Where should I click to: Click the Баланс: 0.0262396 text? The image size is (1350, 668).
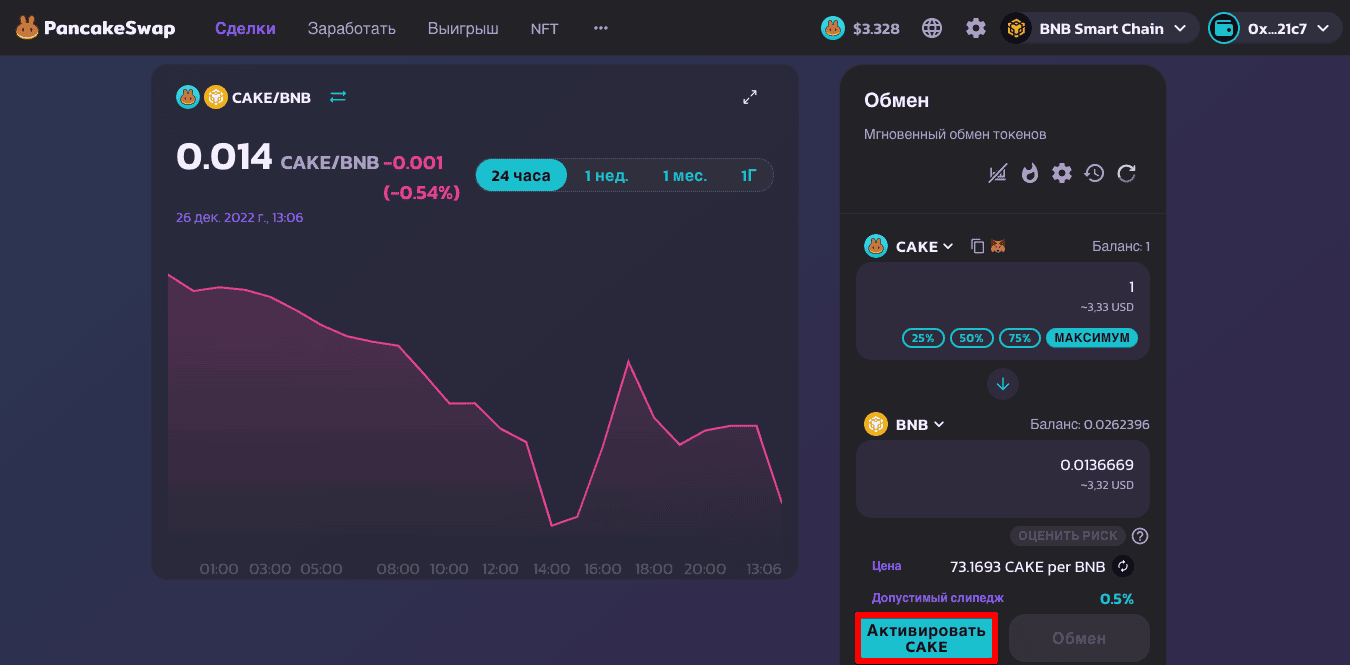[x=1090, y=424]
